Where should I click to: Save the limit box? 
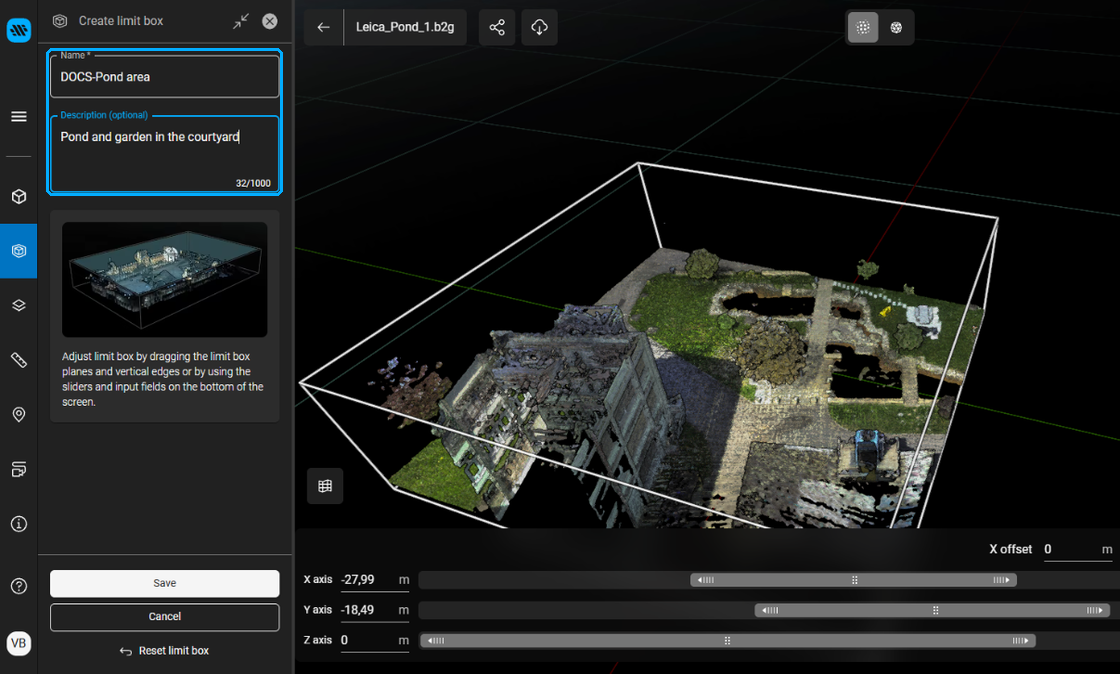tap(164, 583)
